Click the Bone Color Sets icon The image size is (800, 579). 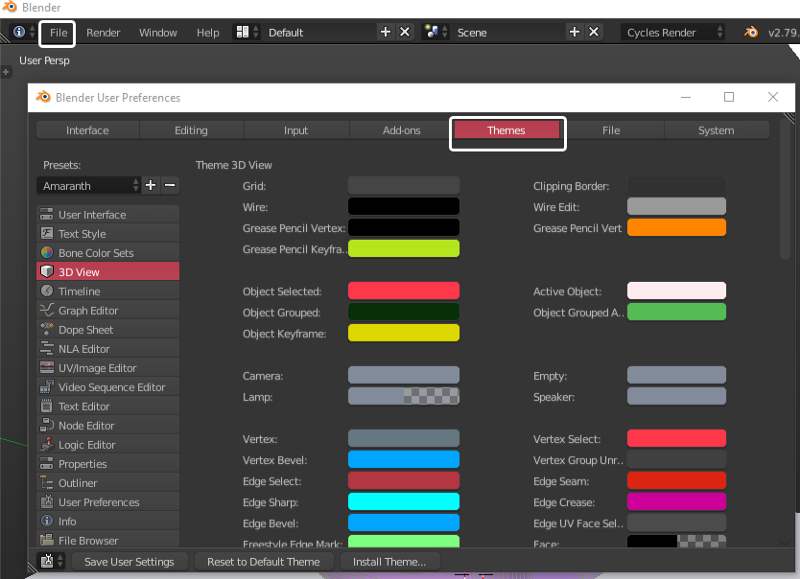tap(46, 253)
